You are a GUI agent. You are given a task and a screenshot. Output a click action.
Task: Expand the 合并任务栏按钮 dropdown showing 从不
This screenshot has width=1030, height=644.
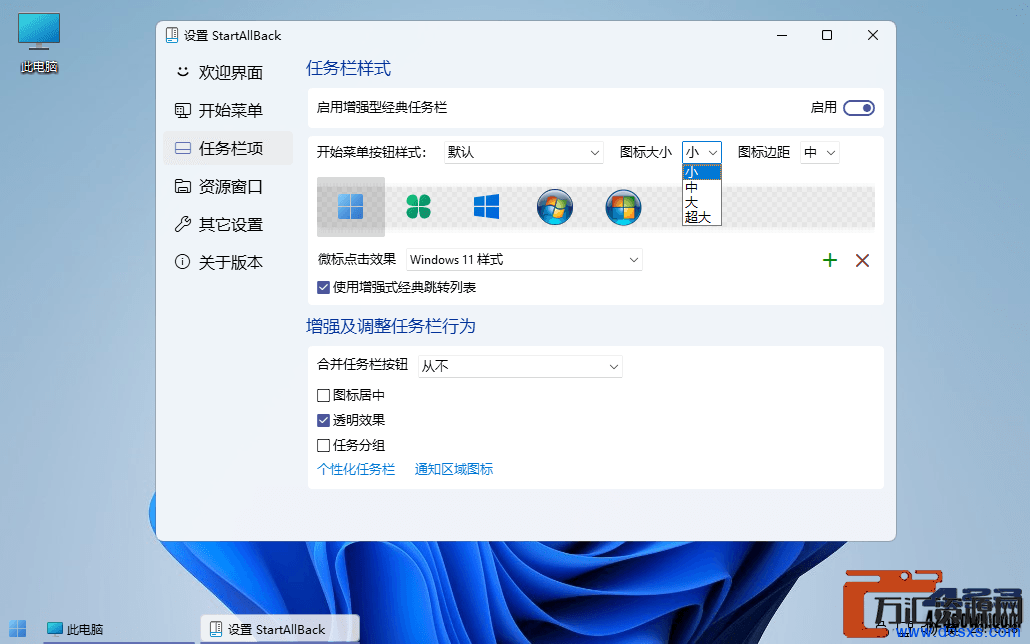pos(520,366)
